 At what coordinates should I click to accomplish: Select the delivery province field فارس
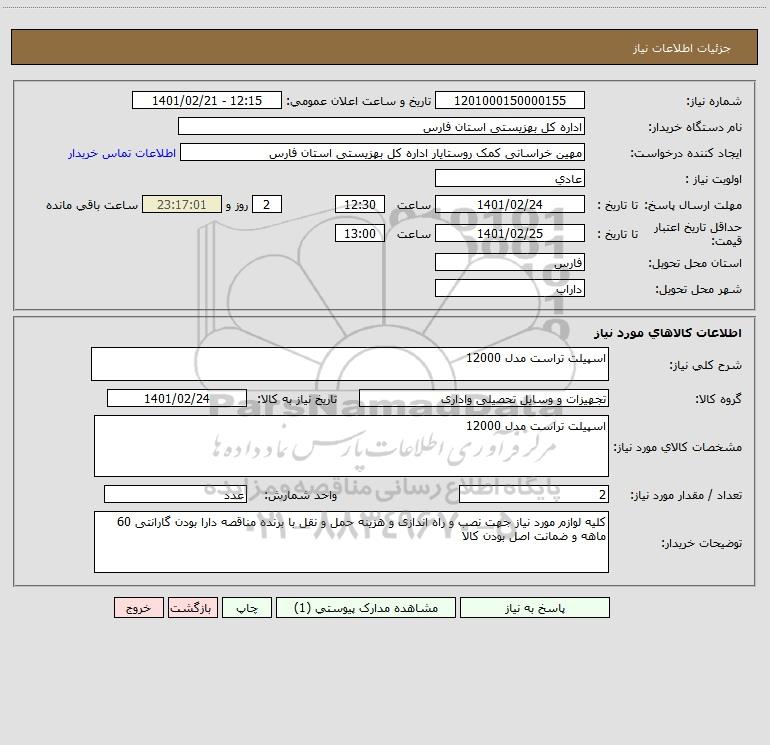[x=510, y=262]
